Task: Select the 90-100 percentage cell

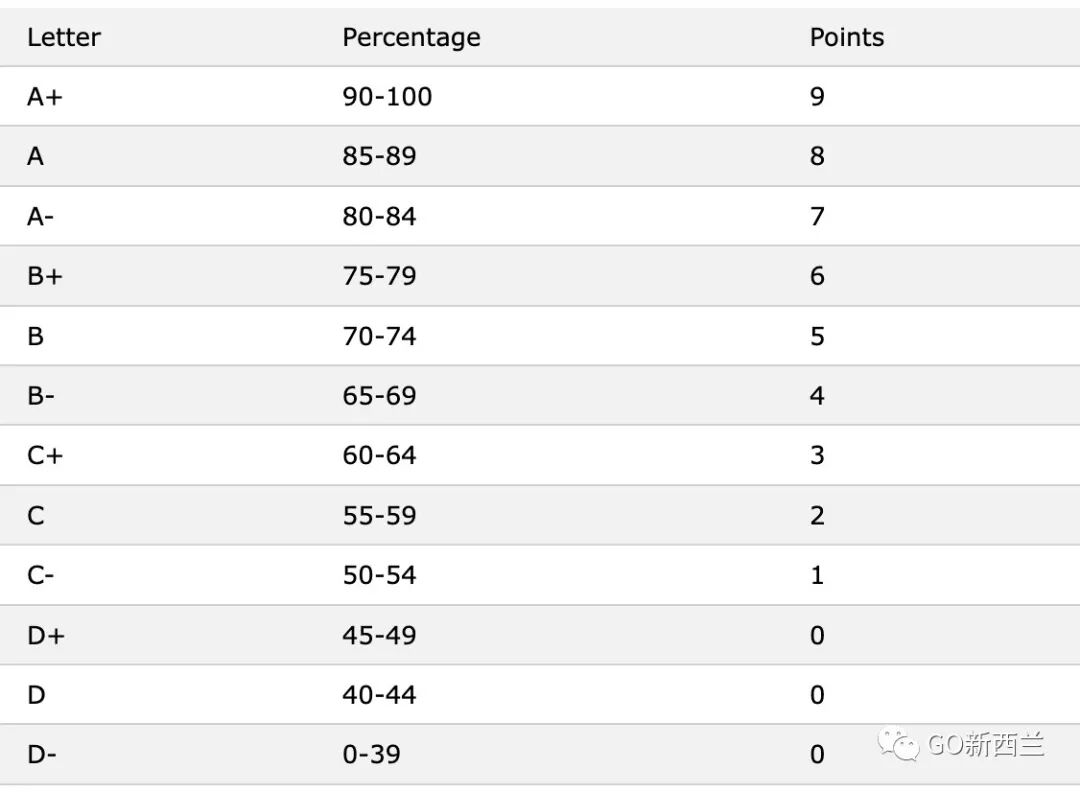Action: tap(387, 97)
